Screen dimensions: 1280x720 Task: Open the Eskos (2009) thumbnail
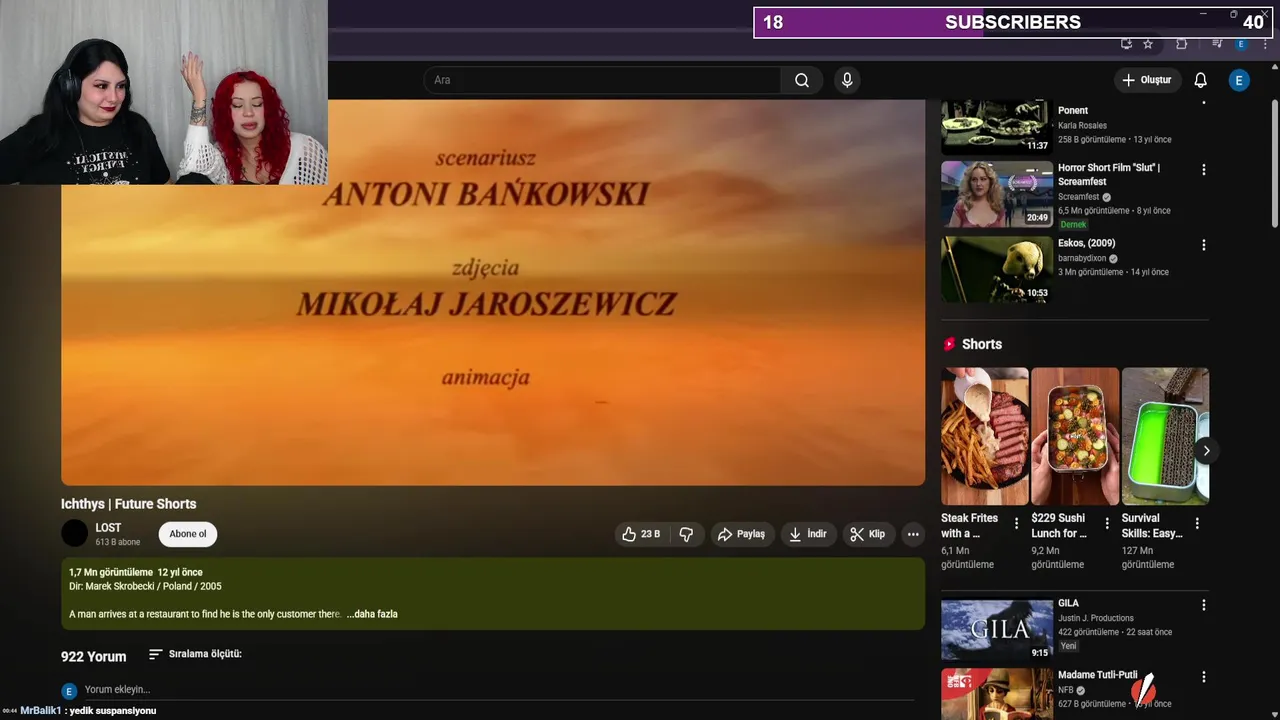point(997,269)
